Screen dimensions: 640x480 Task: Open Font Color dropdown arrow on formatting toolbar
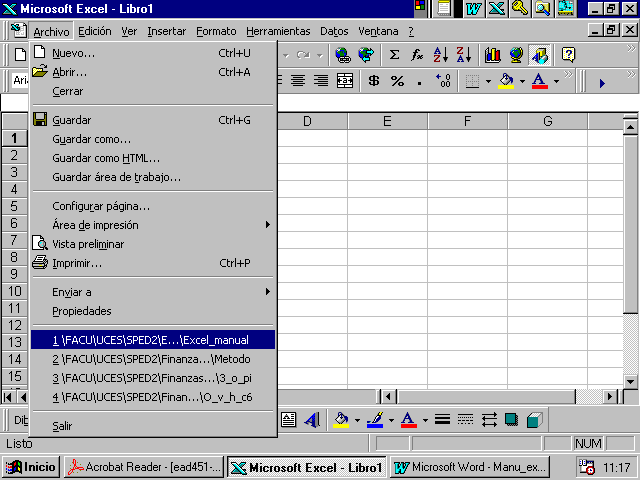coord(556,81)
